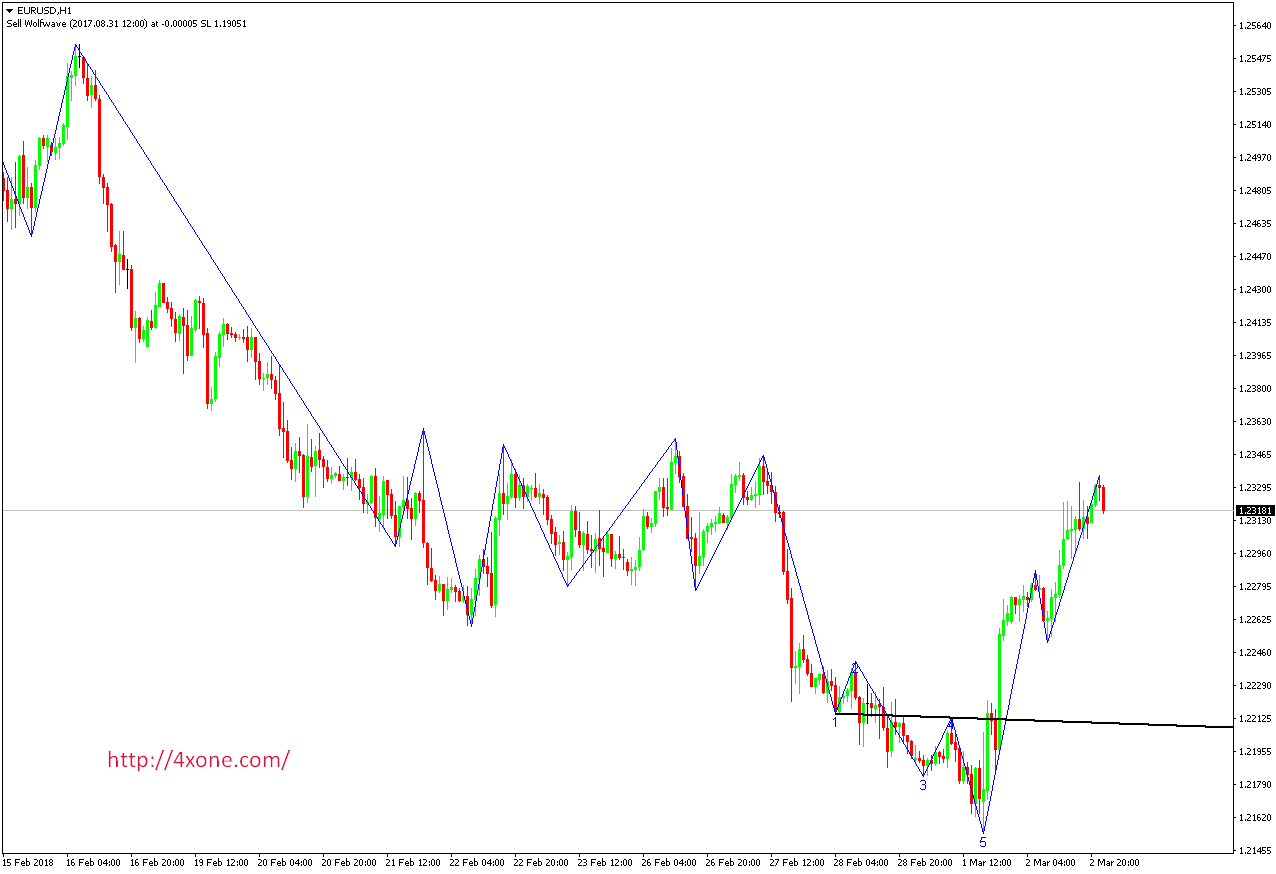This screenshot has width=1276, height=874.
Task: Click time axis label 20 Feb 04:00
Action: pyautogui.click(x=286, y=862)
